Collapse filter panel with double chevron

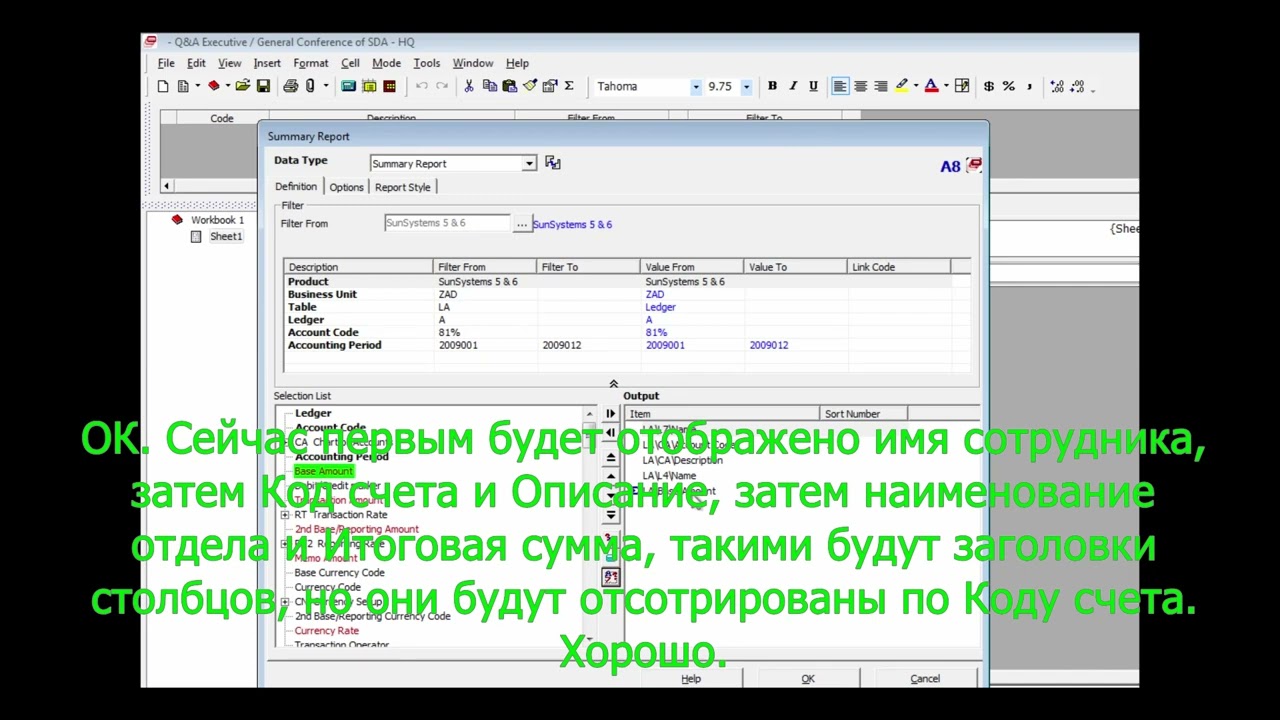(x=613, y=384)
